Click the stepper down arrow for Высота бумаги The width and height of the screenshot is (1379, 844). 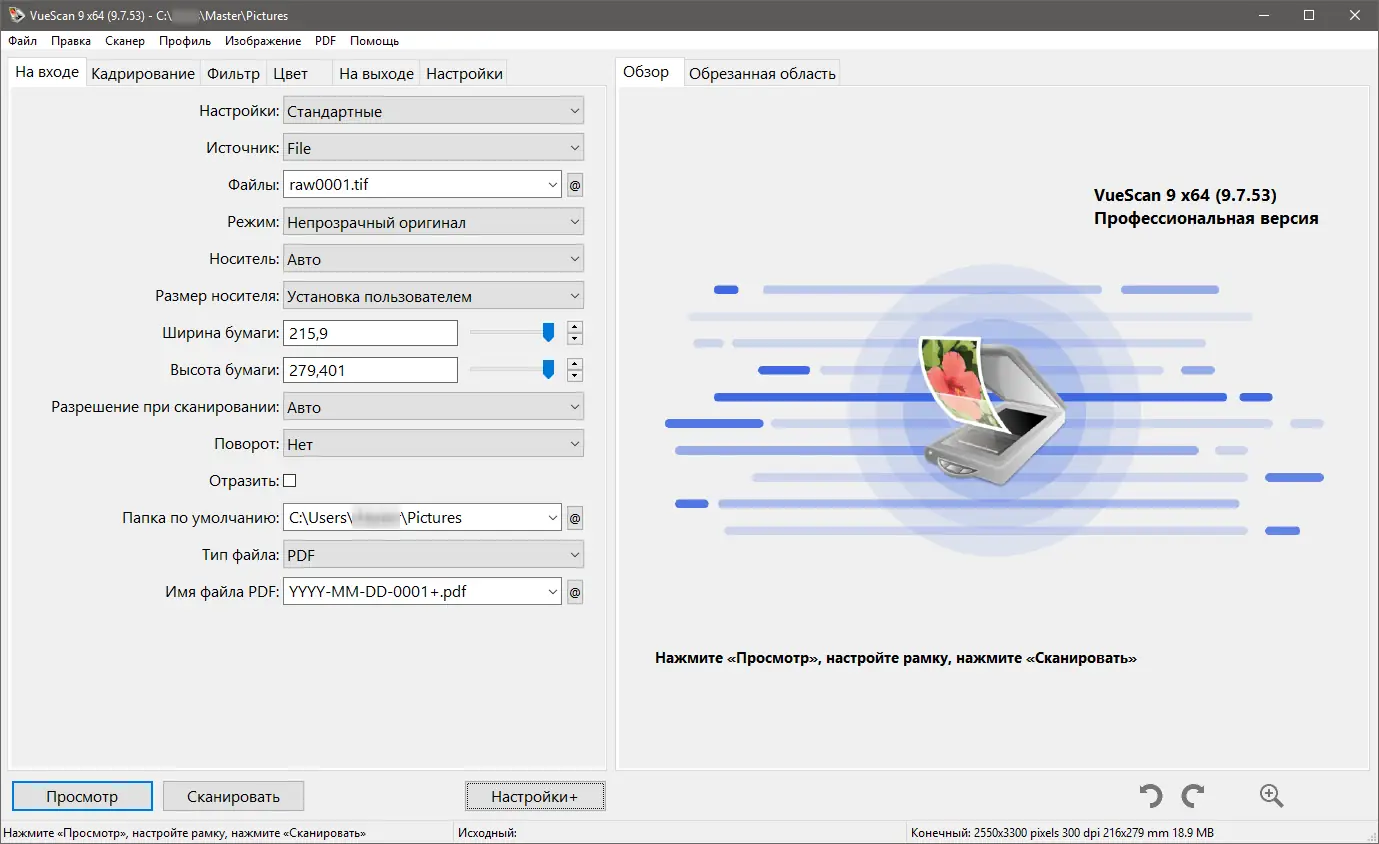[x=574, y=374]
